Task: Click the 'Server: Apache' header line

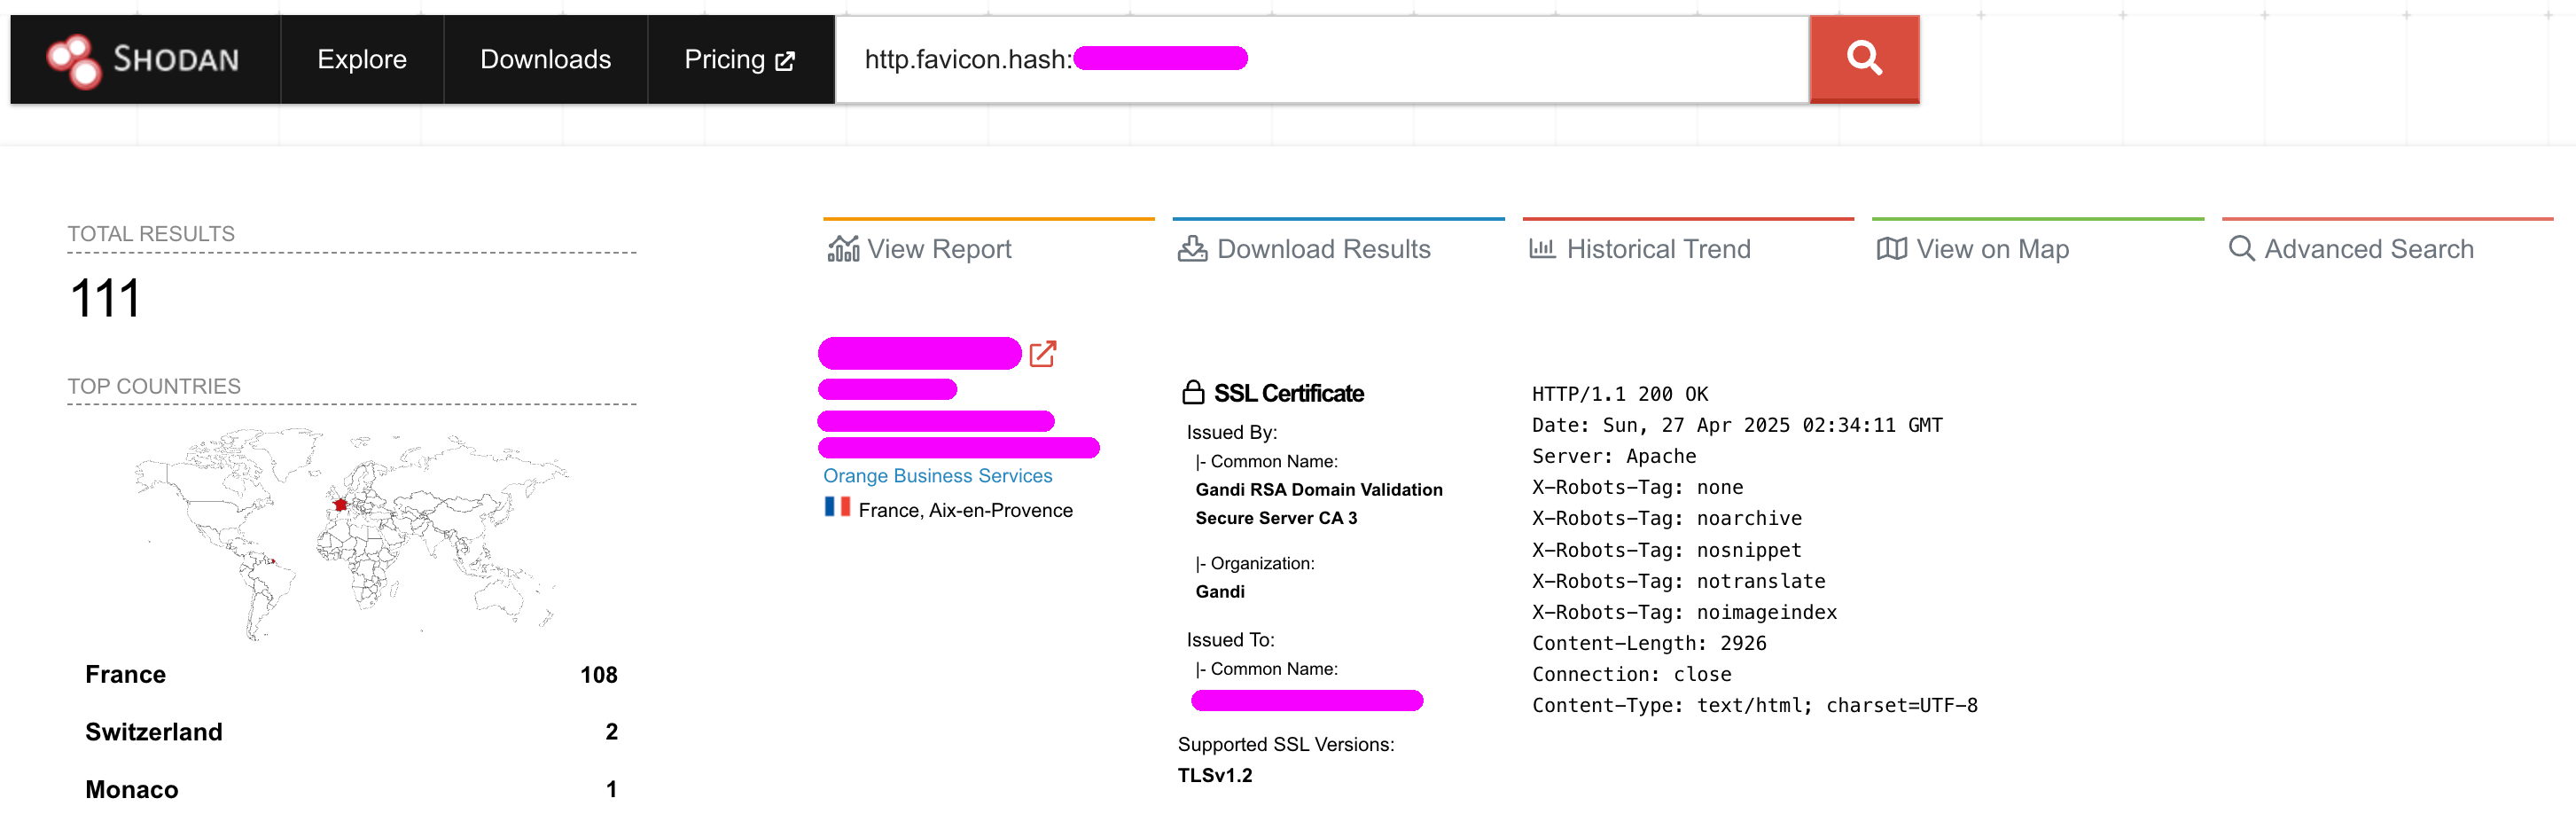Action: [x=1614, y=456]
